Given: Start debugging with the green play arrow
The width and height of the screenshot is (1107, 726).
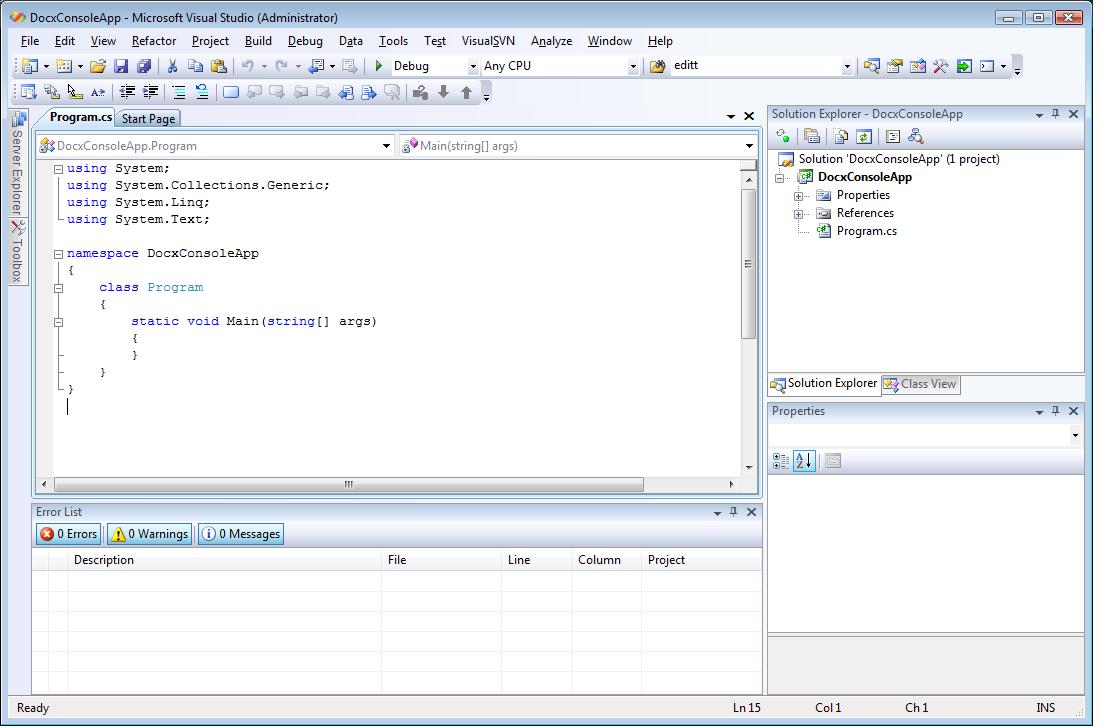Looking at the screenshot, I should click(x=378, y=66).
